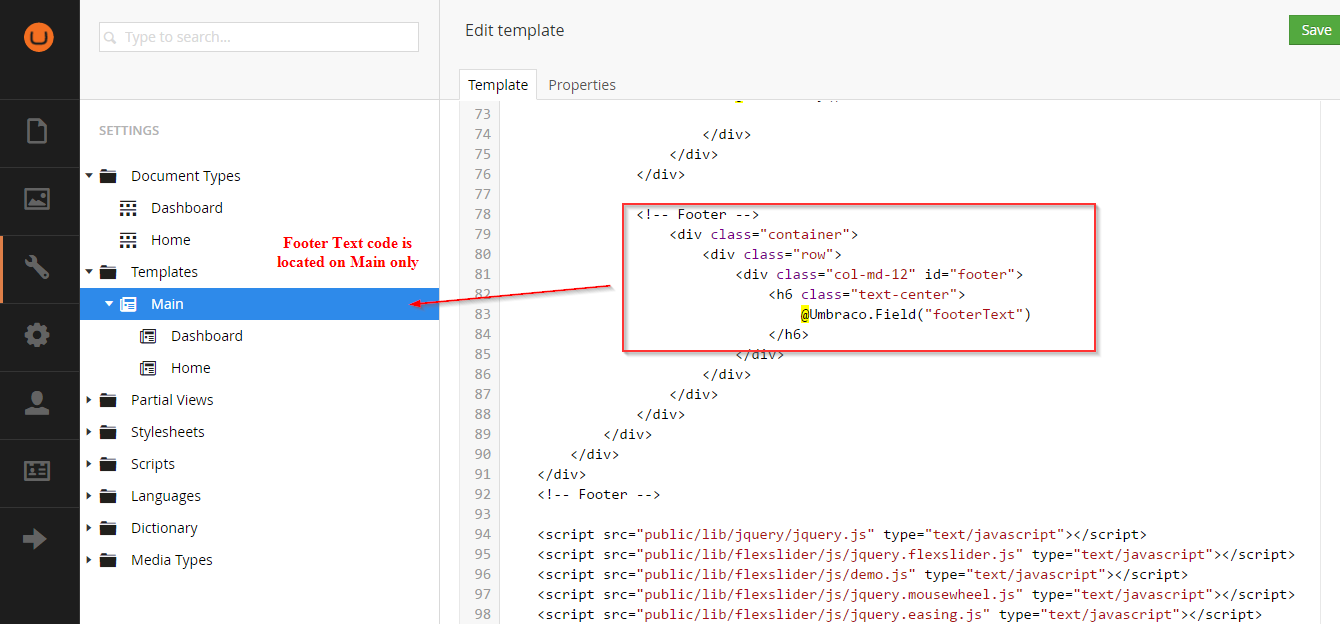The width and height of the screenshot is (1340, 624).
Task: Click the demo.js script tag line
Action: coord(863,574)
